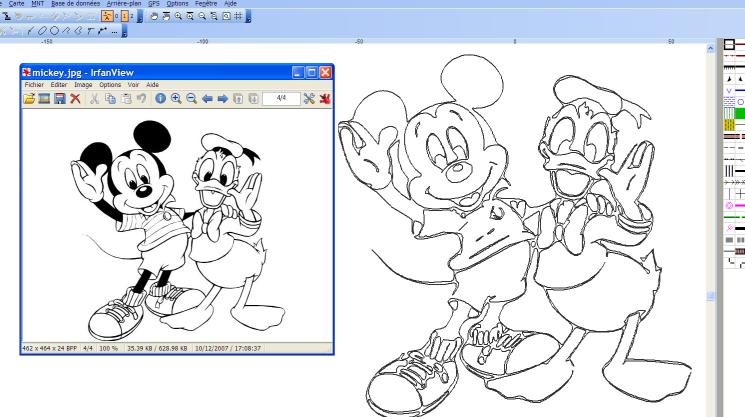This screenshot has width=745, height=417.
Task: Open file icon in IrfanView toolbar
Action: point(29,98)
